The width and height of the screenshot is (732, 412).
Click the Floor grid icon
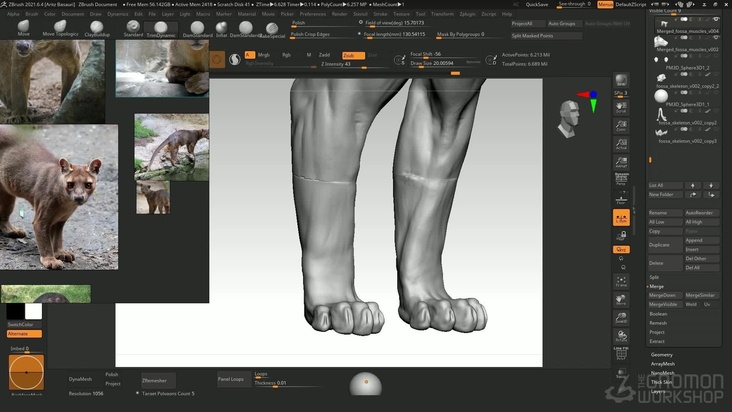pyautogui.click(x=621, y=199)
